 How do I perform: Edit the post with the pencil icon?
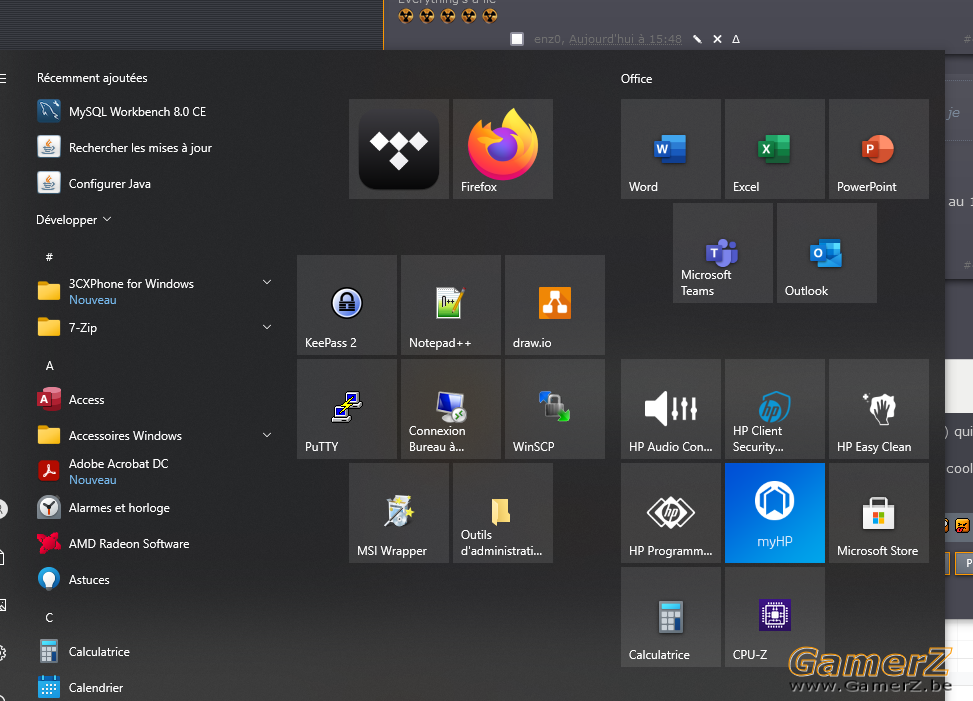tap(697, 39)
